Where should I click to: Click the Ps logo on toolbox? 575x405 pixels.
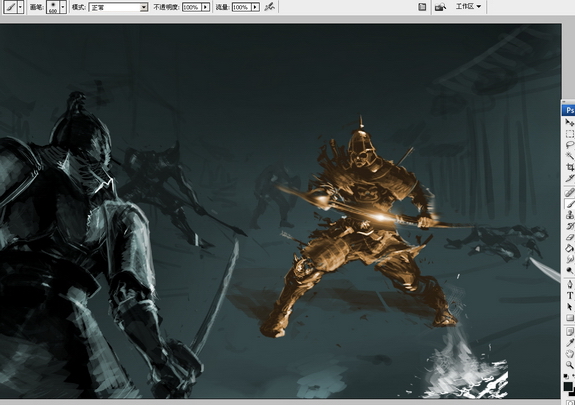(569, 110)
